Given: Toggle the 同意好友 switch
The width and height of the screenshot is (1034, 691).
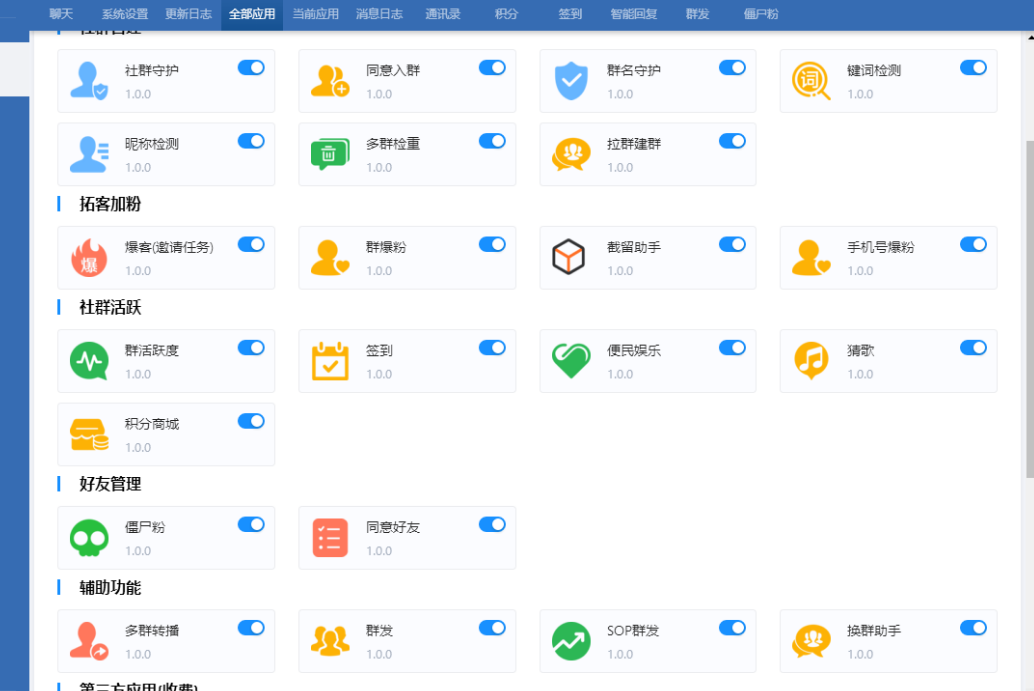Looking at the screenshot, I should coord(492,524).
